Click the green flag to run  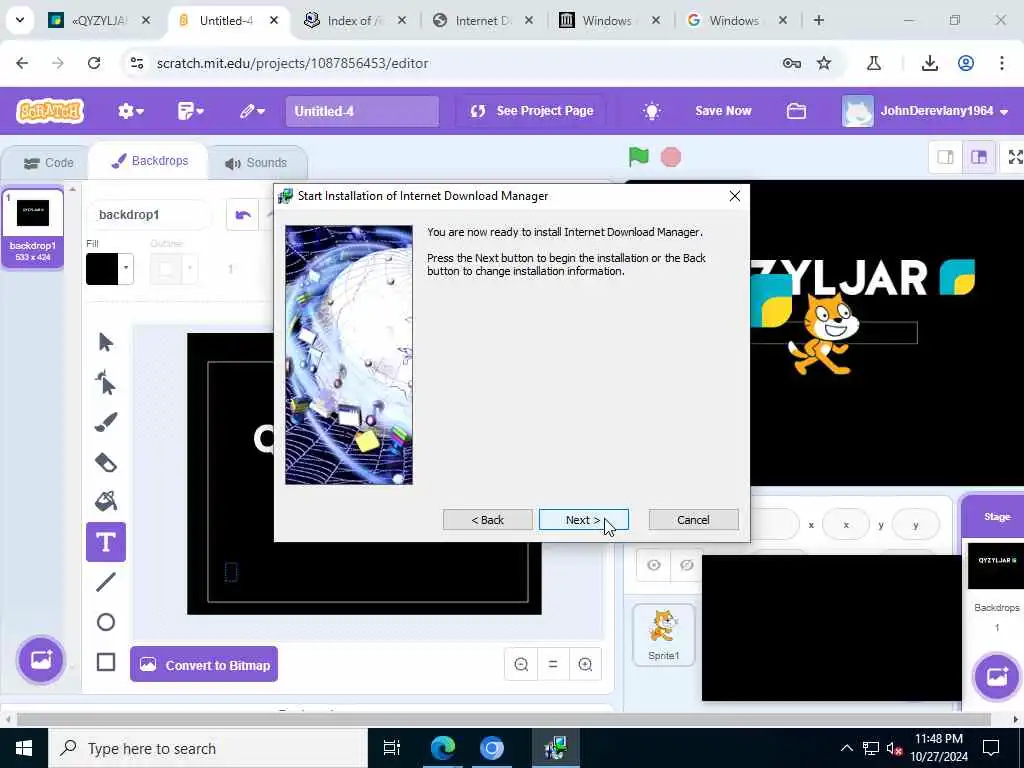(x=638, y=157)
